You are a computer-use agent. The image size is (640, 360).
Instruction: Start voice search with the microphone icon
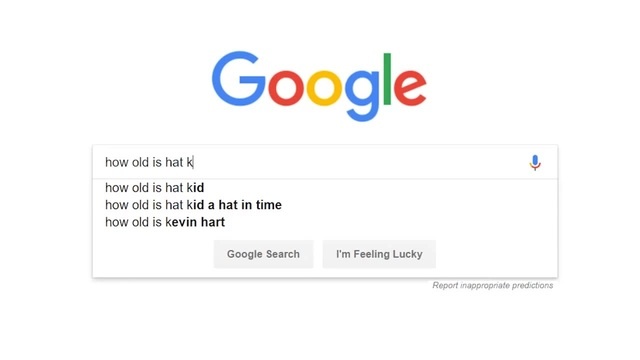(x=535, y=162)
